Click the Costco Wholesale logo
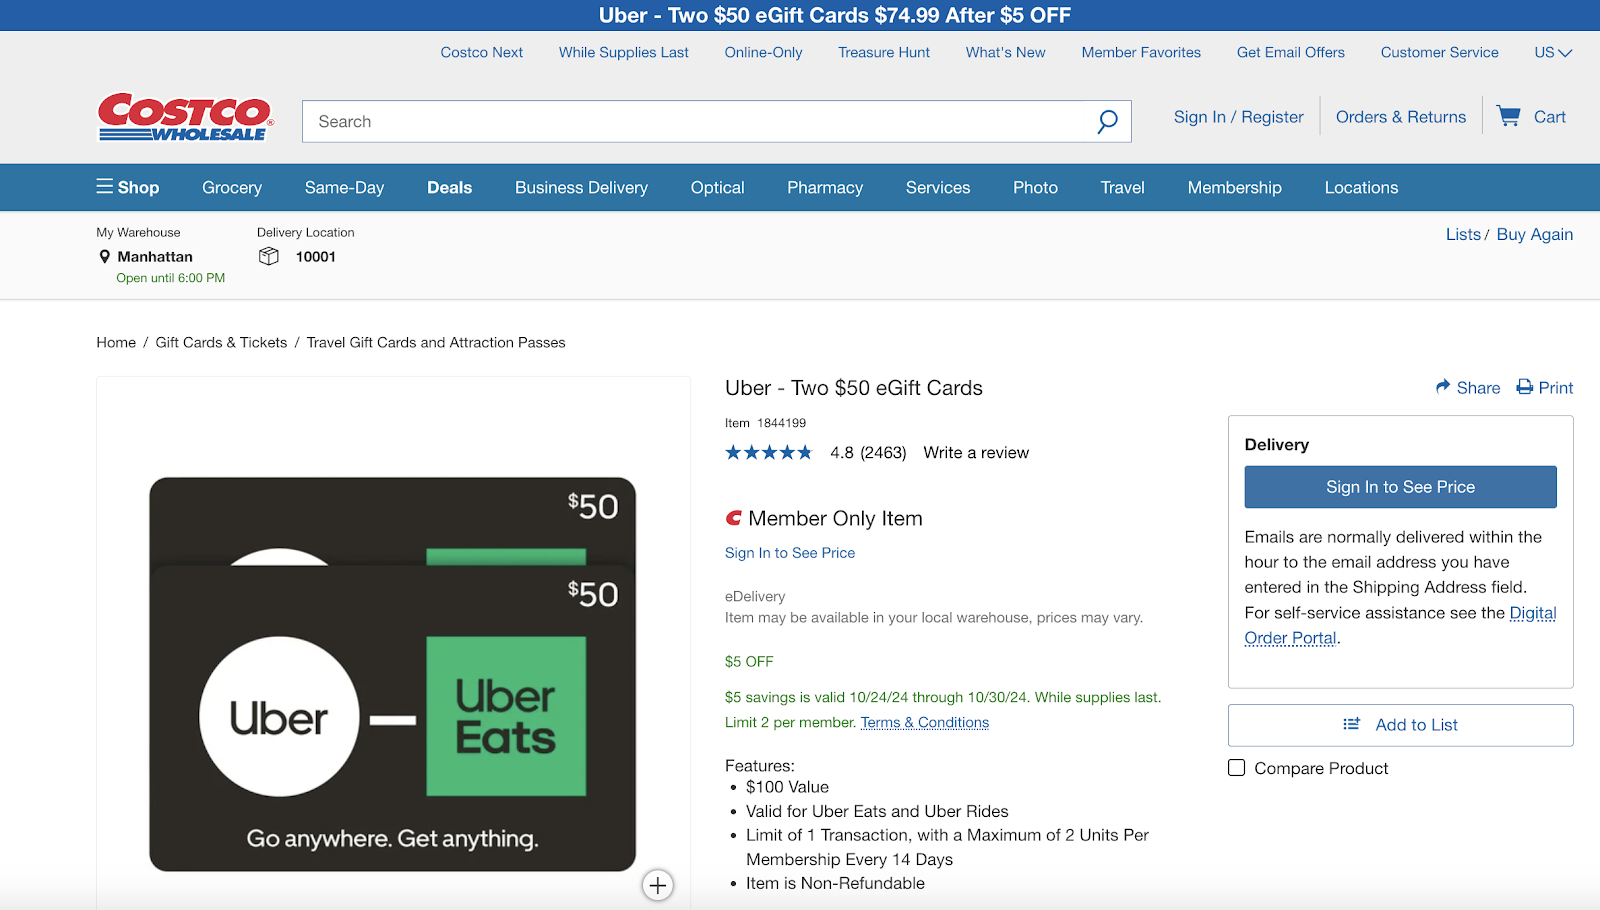Screen dimensions: 1600x910 tap(185, 117)
